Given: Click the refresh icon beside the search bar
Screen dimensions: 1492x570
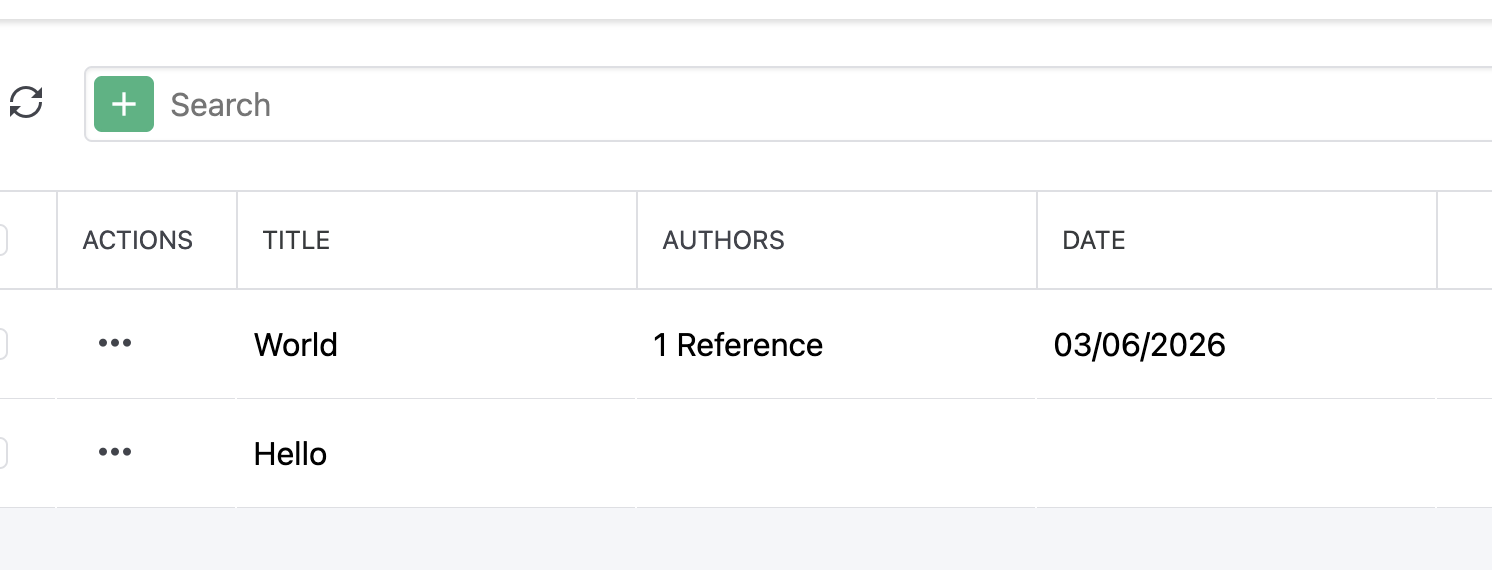Looking at the screenshot, I should click(x=26, y=103).
